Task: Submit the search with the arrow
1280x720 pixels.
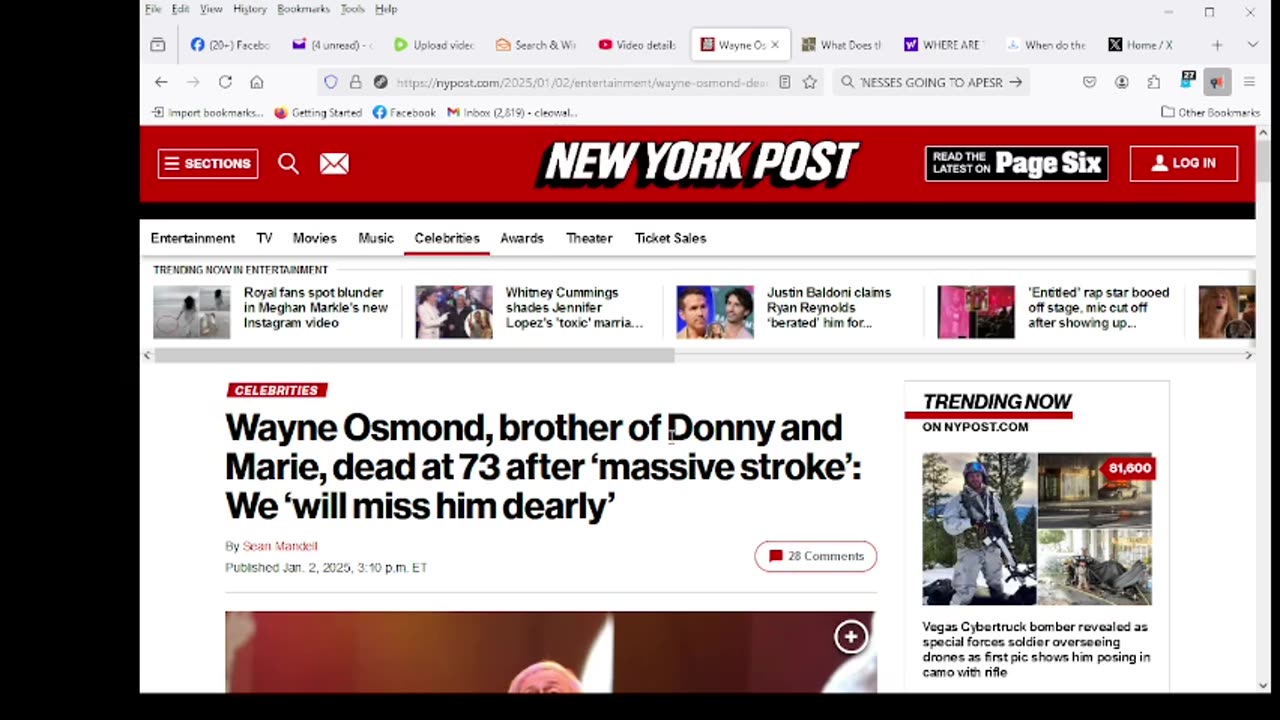Action: click(1016, 82)
